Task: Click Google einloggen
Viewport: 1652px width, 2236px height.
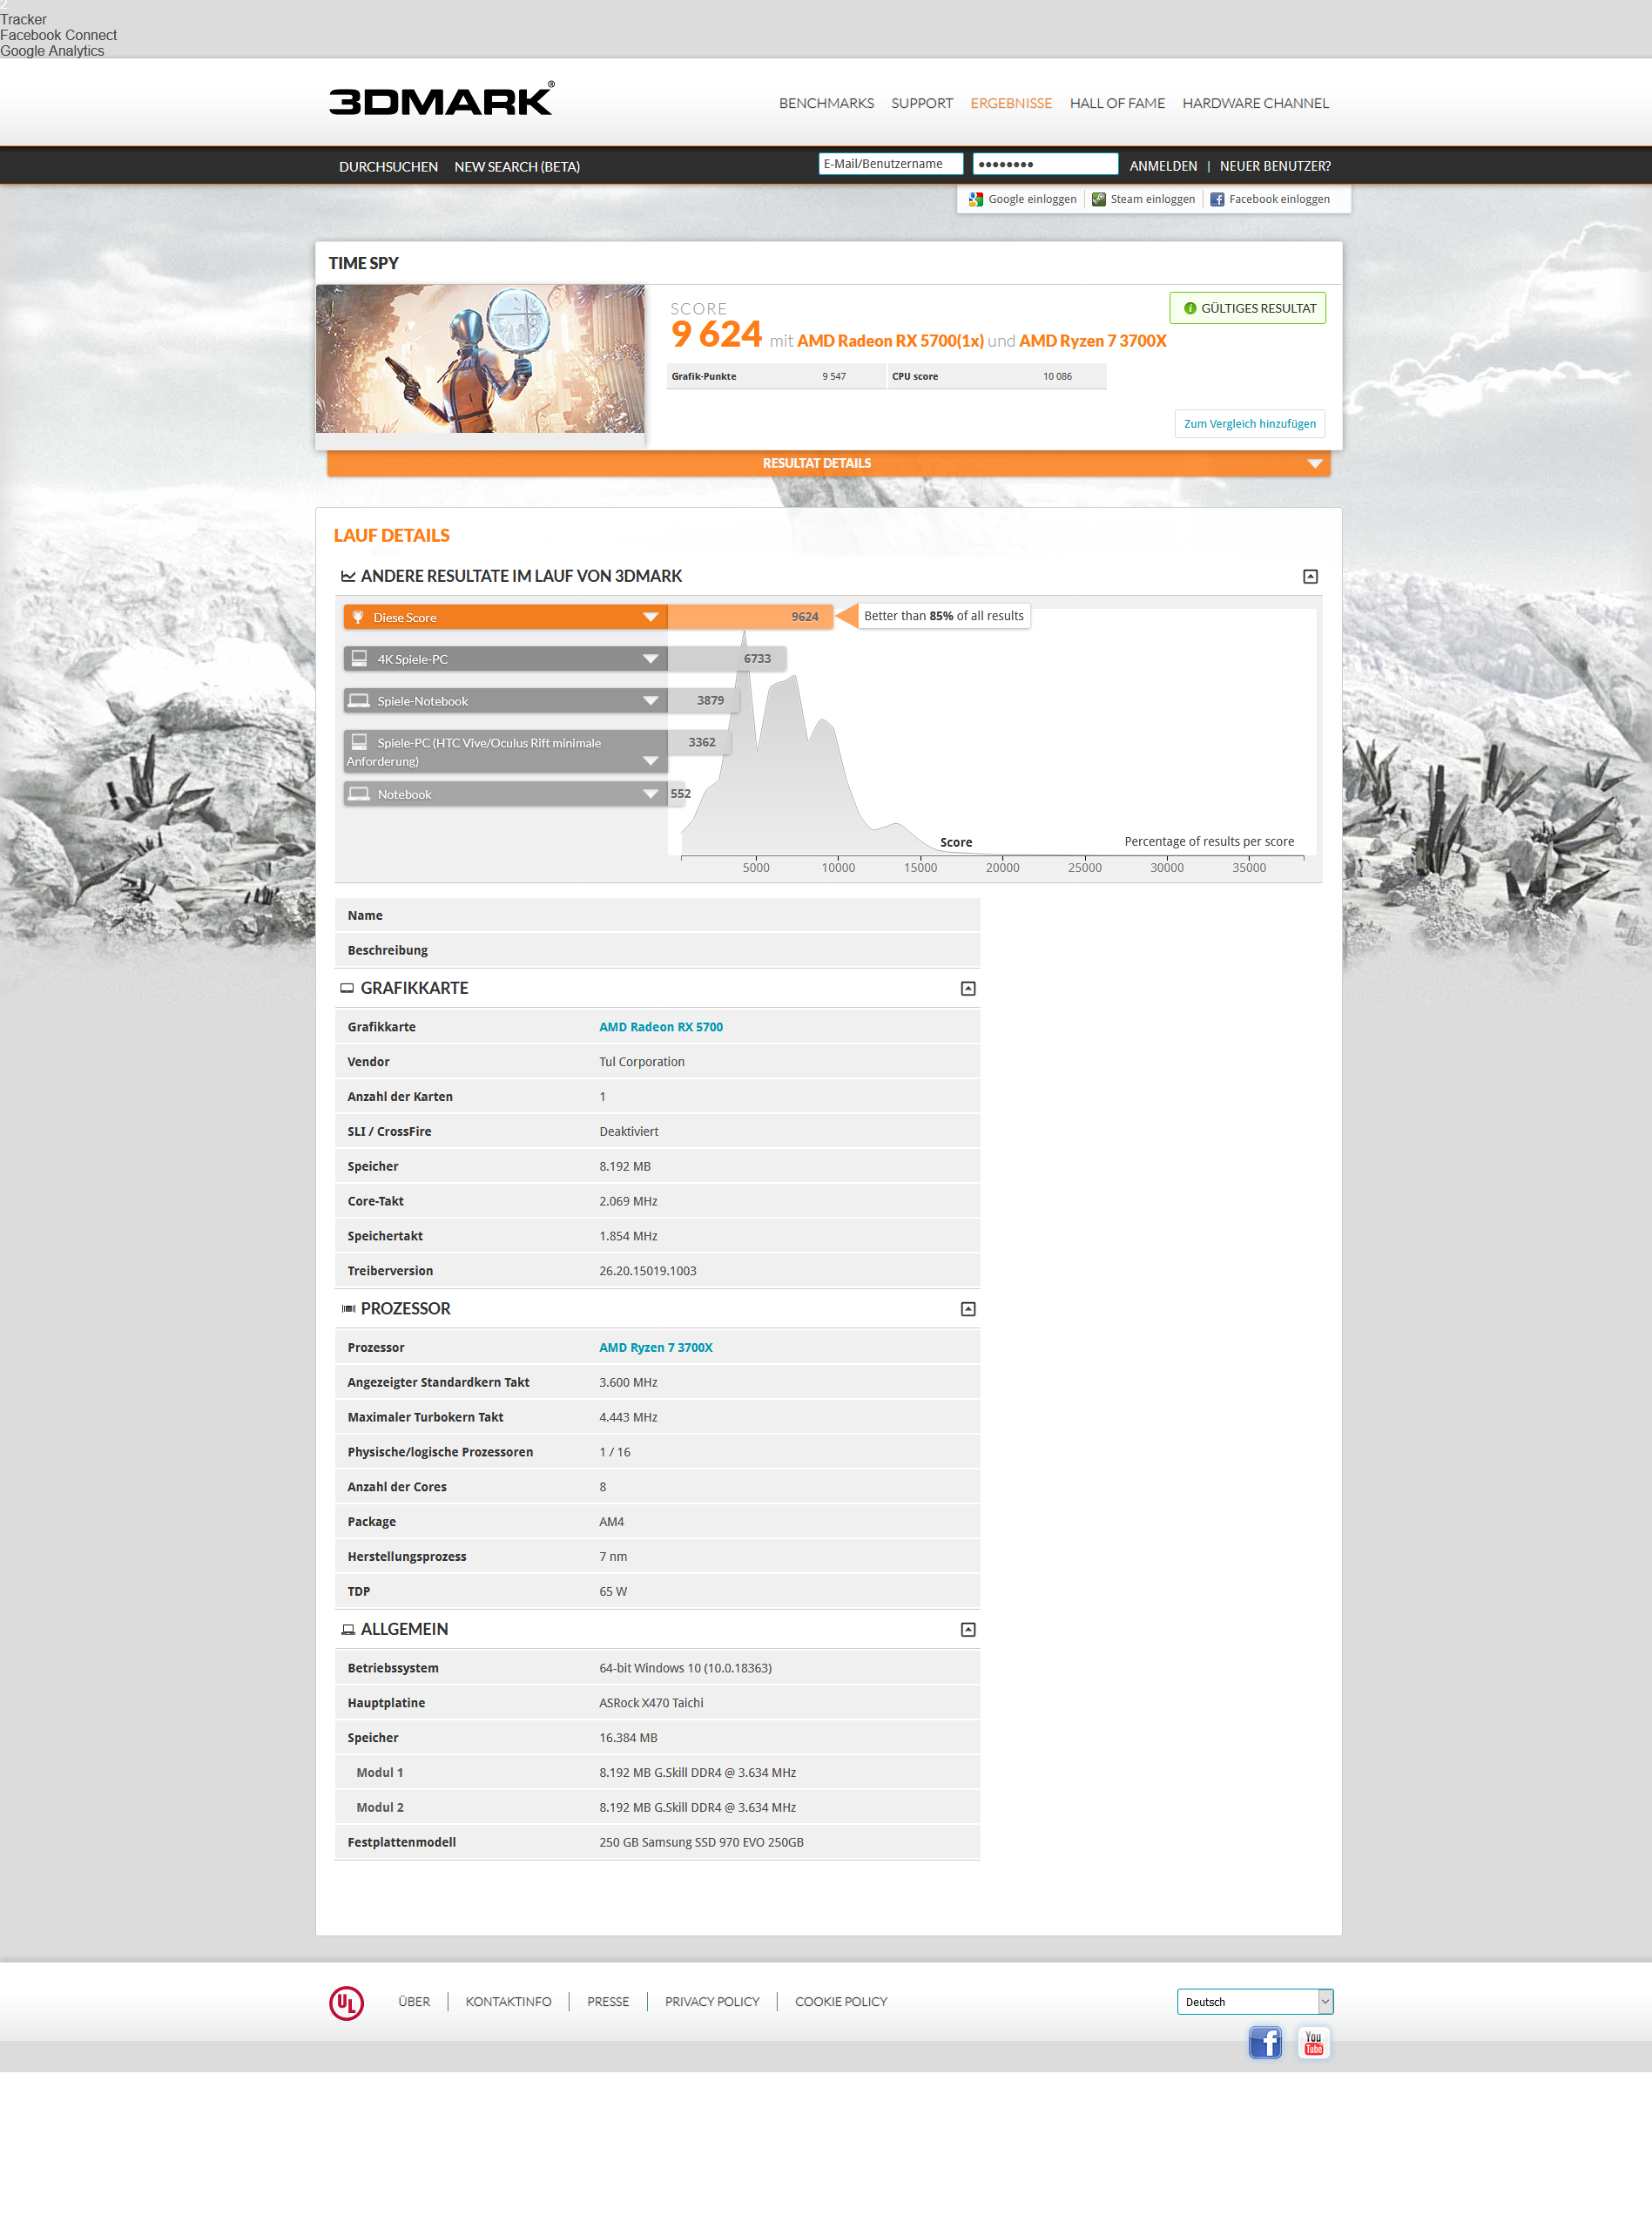Action: point(1022,199)
